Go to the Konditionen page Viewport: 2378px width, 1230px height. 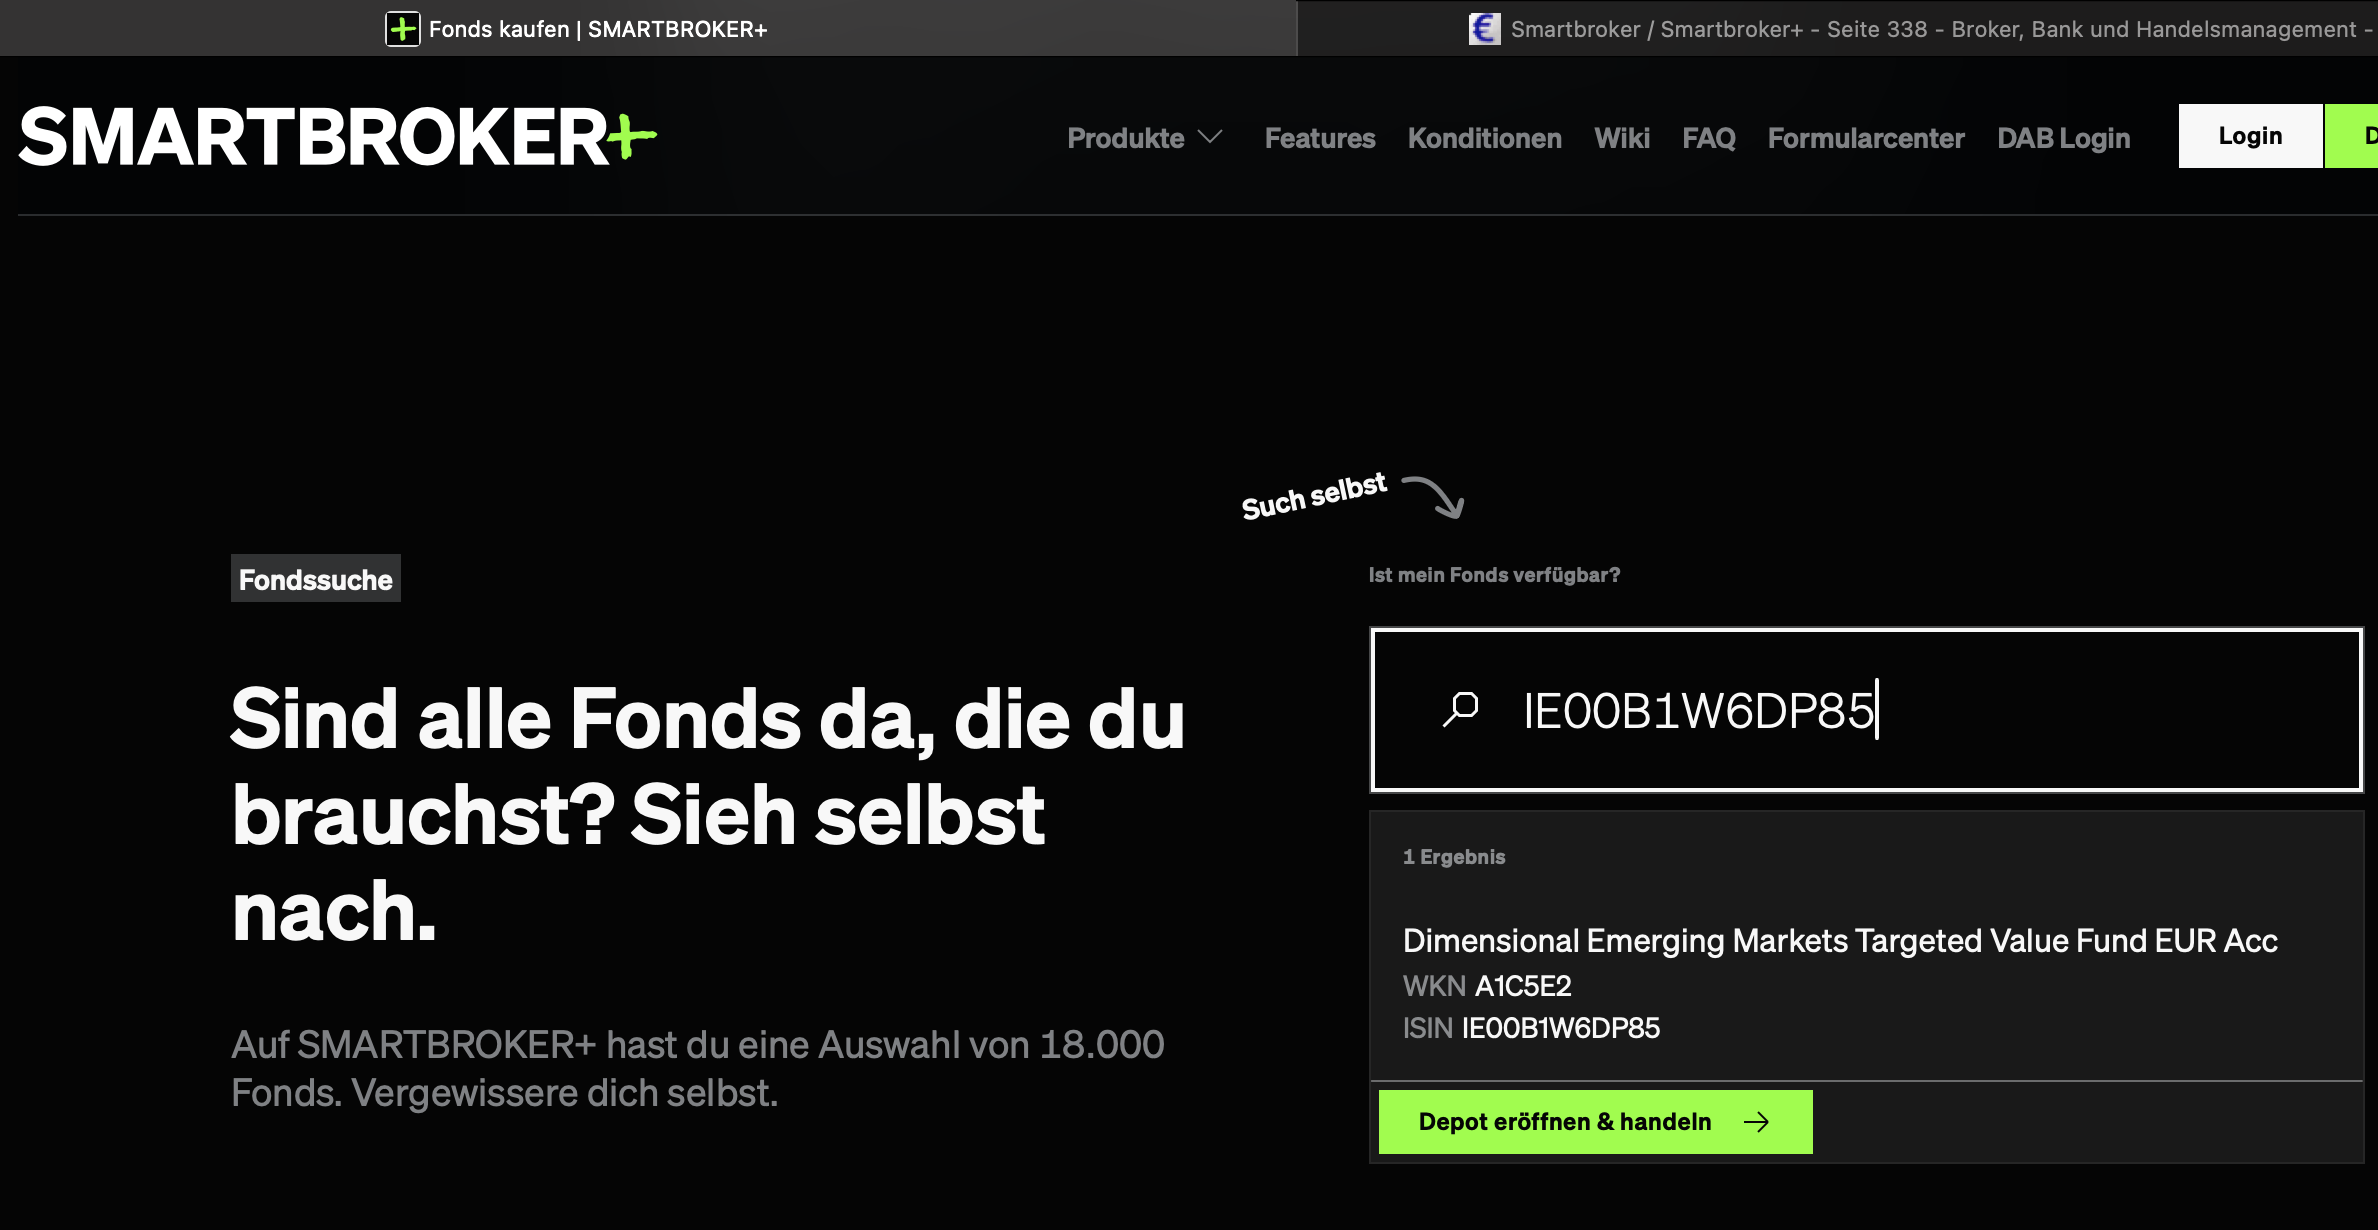[x=1484, y=138]
